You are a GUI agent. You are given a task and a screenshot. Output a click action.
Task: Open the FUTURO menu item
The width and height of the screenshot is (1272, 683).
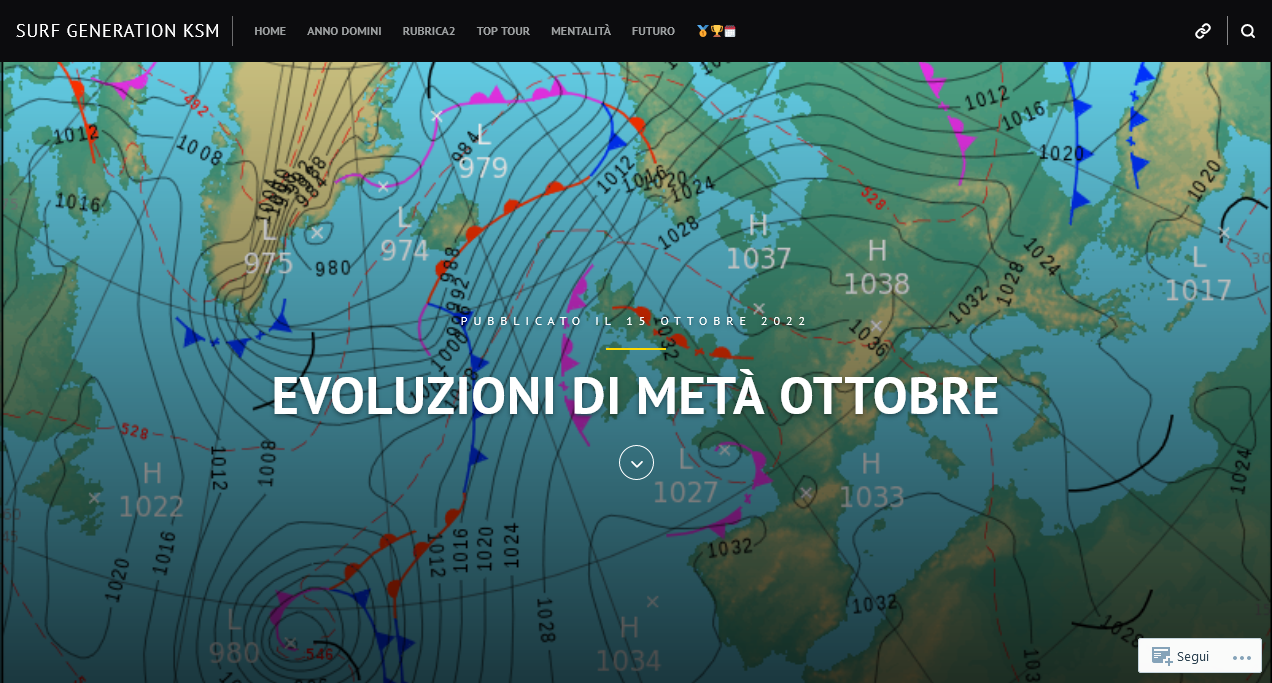(653, 31)
